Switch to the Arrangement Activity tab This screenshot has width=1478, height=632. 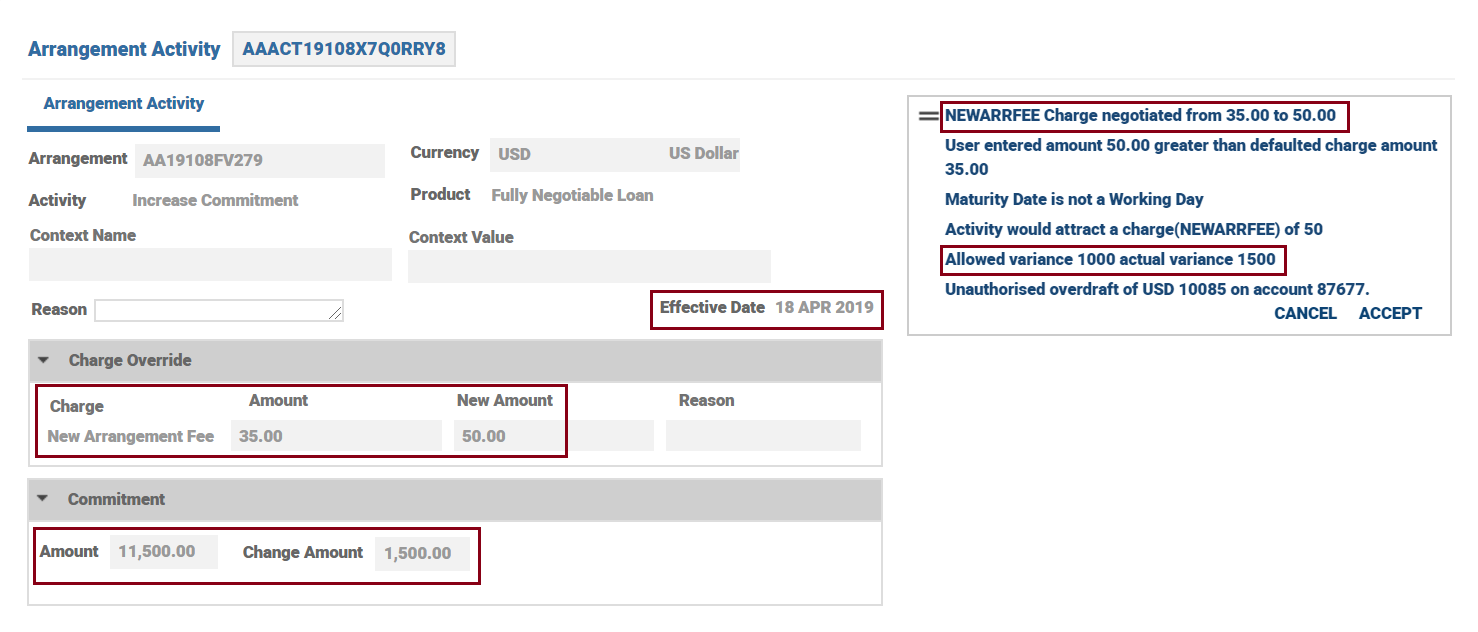[123, 104]
